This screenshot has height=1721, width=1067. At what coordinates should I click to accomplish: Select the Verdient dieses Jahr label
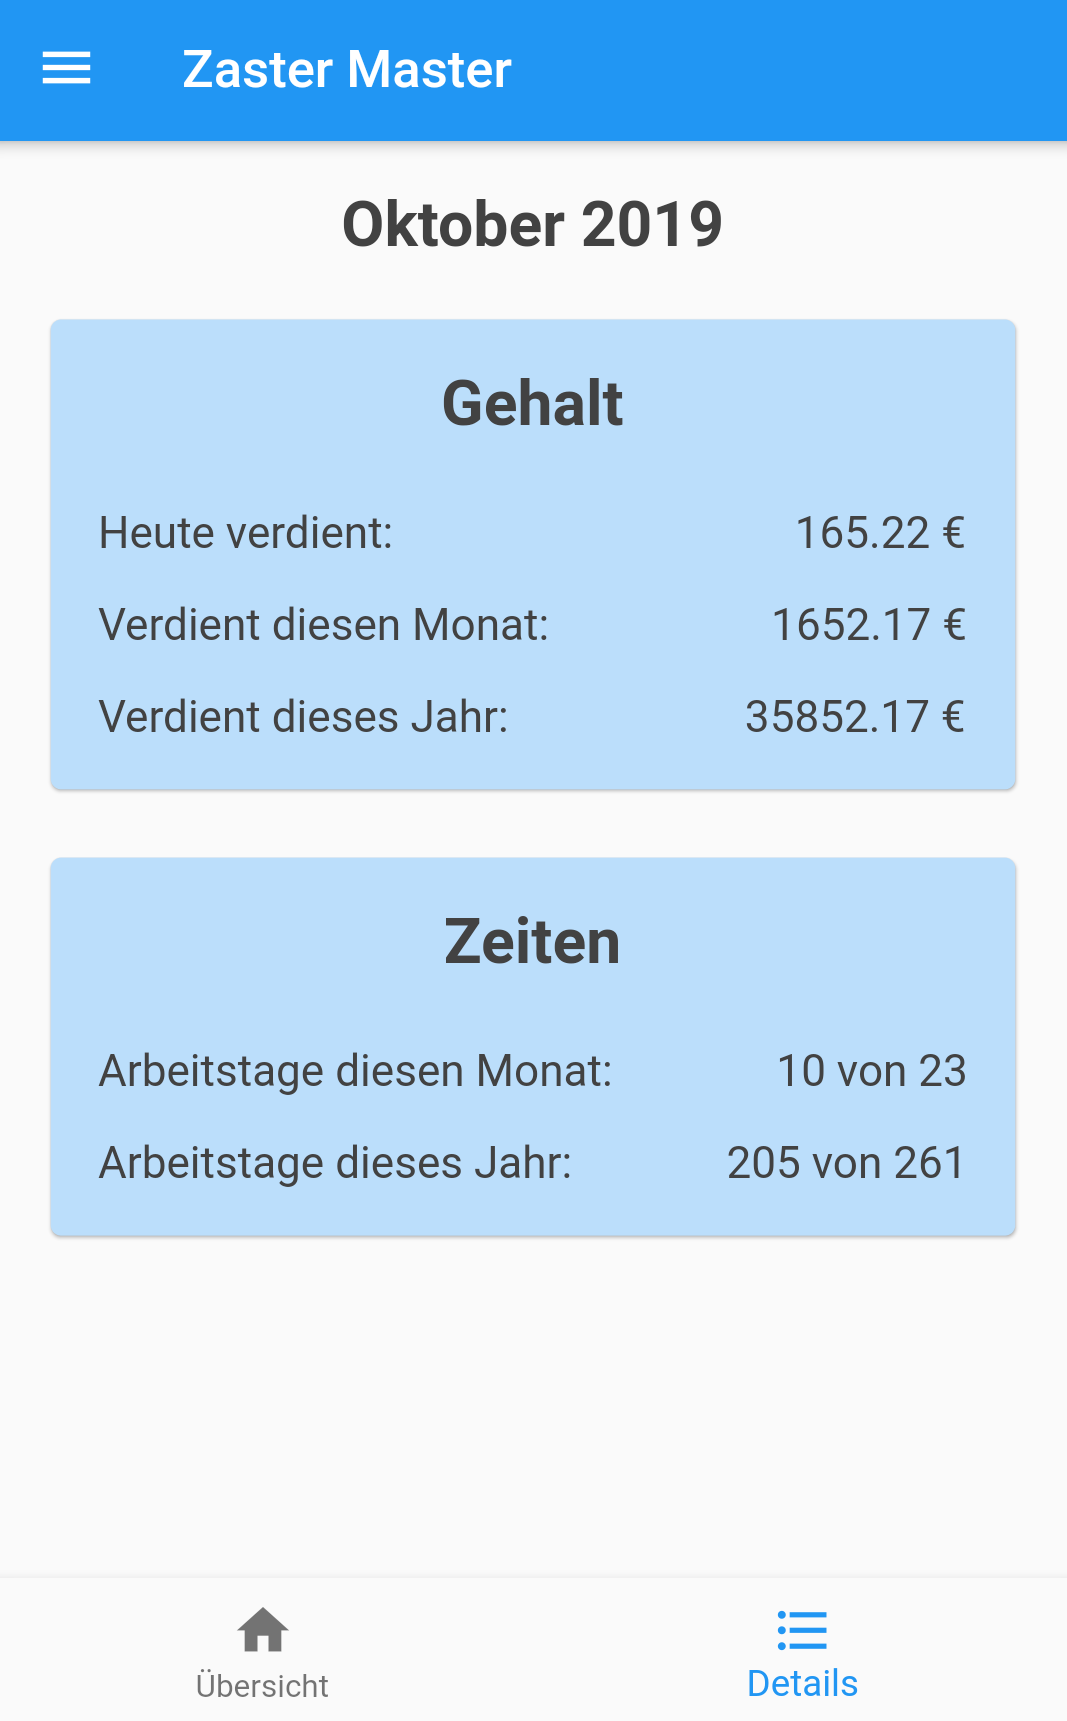pyautogui.click(x=304, y=717)
